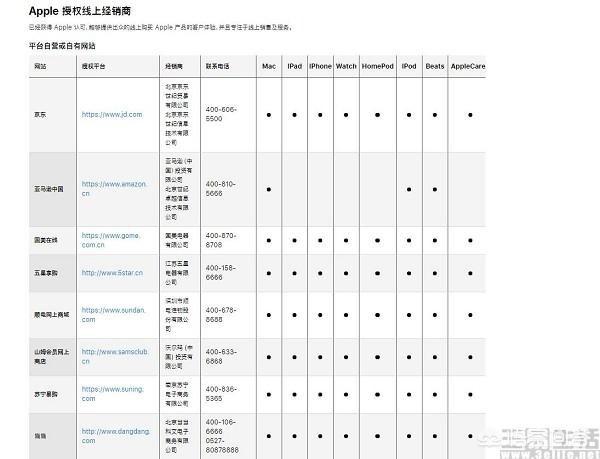Open the https://www.suning.com link
This screenshot has height=459, width=600.
point(113,394)
